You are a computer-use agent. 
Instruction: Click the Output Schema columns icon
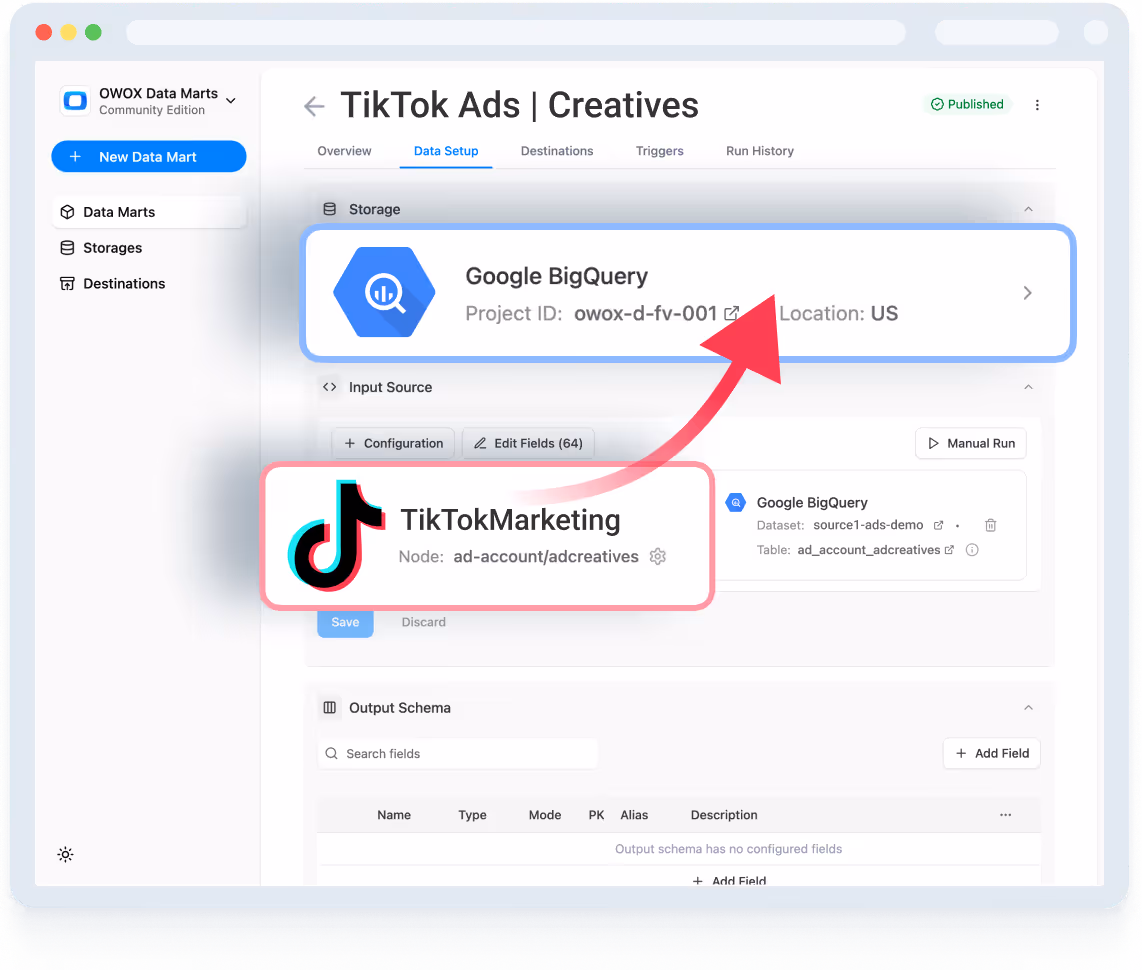(x=329, y=707)
